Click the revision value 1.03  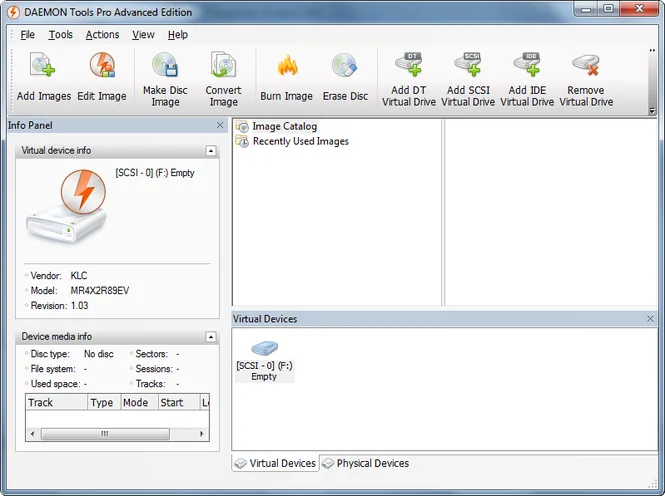pos(79,306)
